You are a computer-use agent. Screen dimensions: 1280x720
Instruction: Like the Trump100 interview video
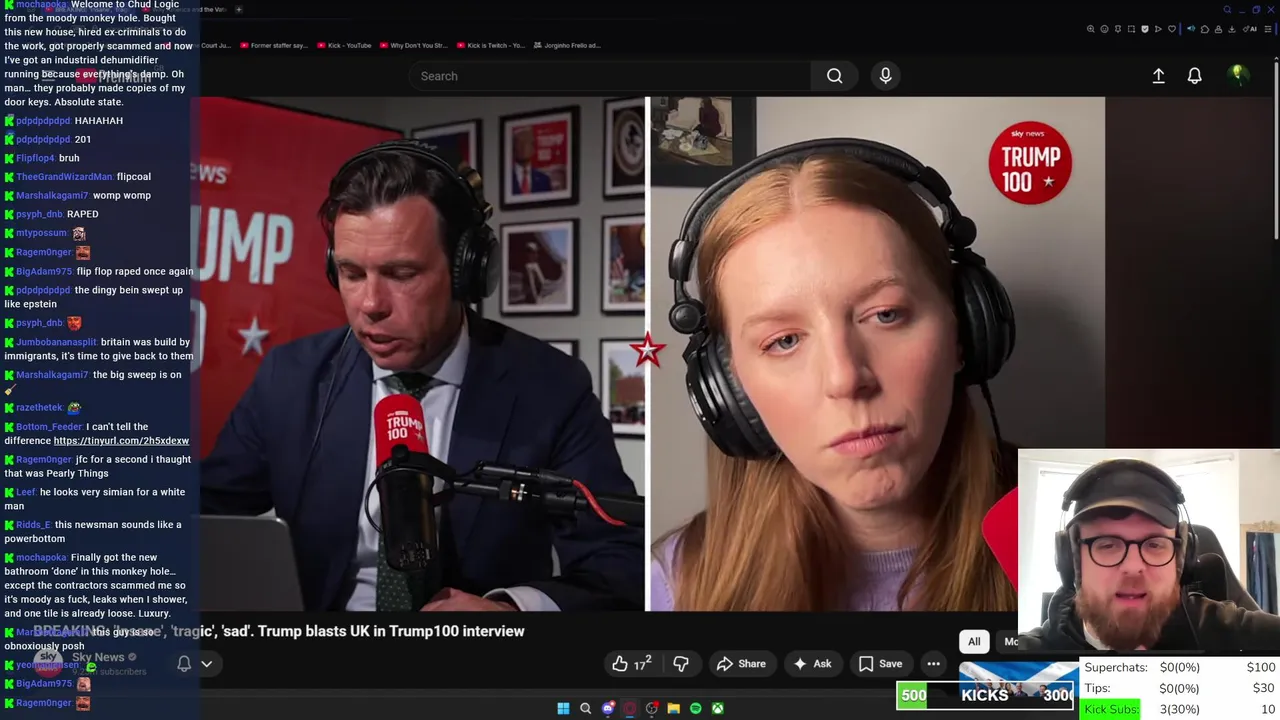(x=632, y=664)
